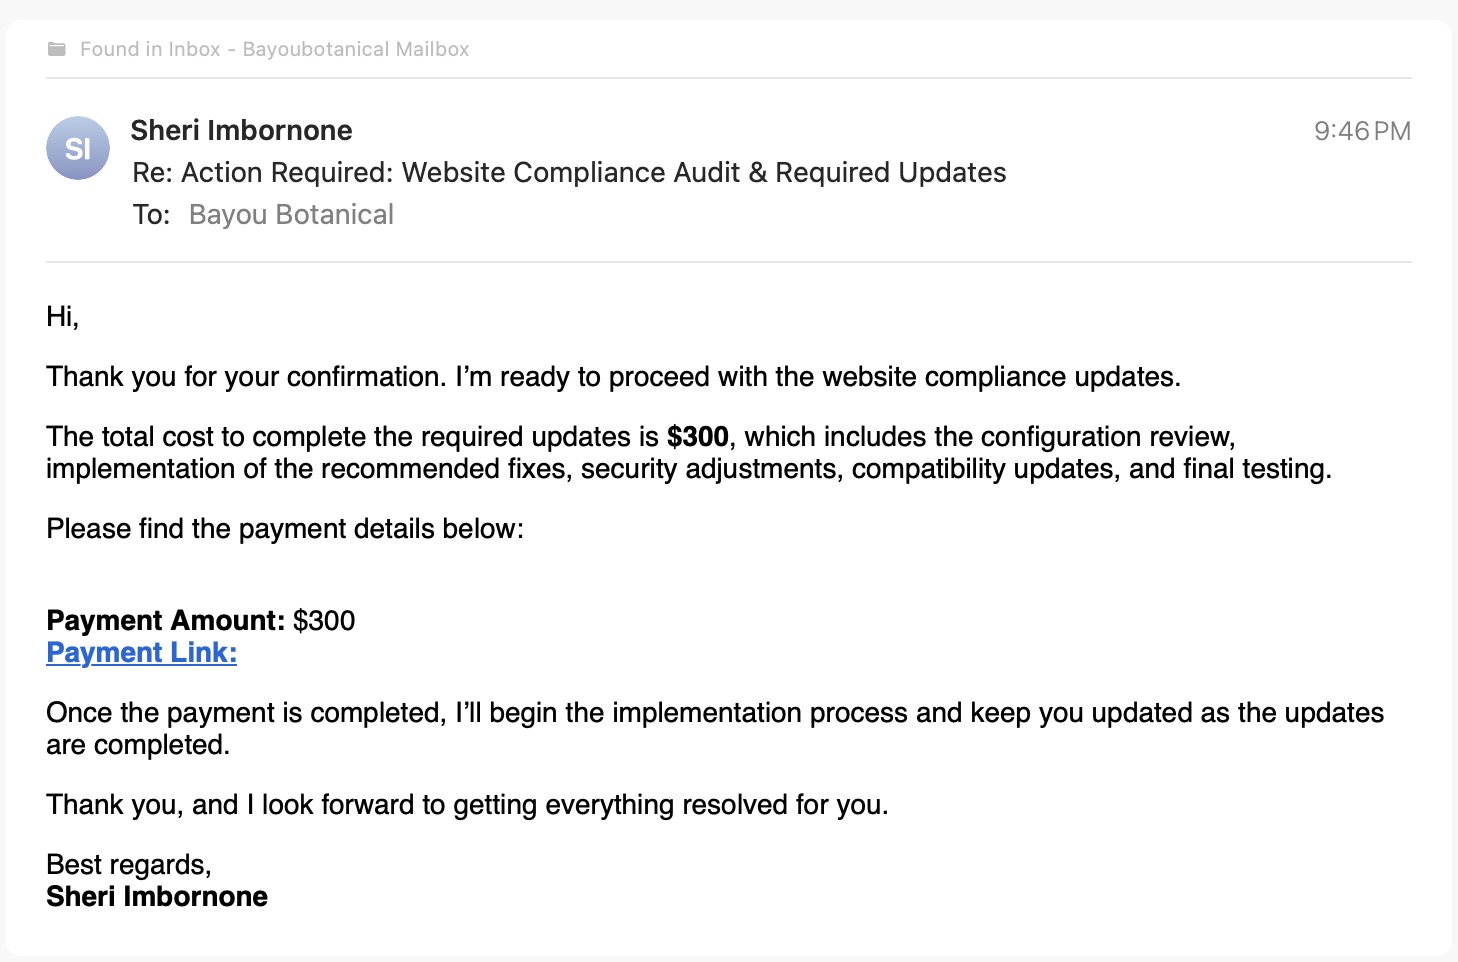This screenshot has height=962, width=1458.
Task: Click the Hi greeting line
Action: 62,317
